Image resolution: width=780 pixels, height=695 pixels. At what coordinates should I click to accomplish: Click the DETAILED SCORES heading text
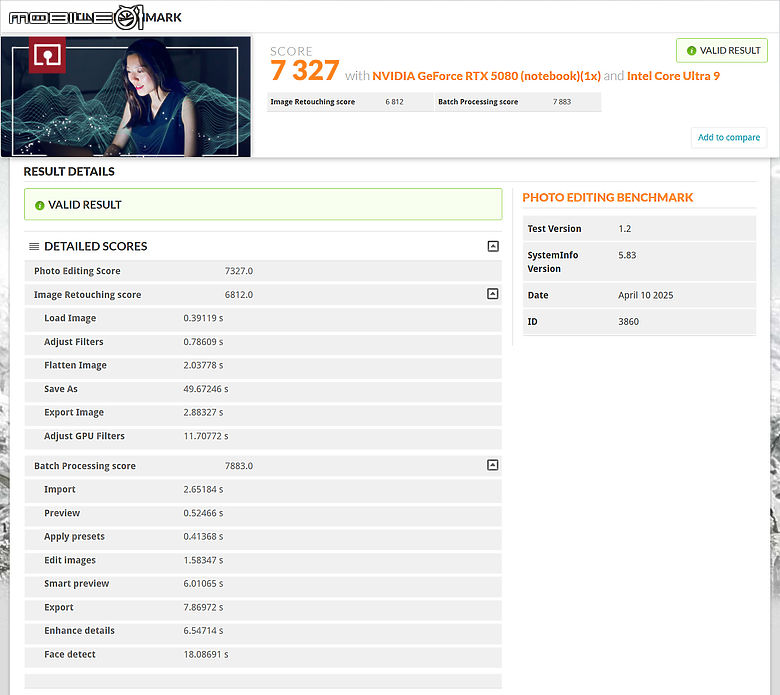[x=96, y=246]
